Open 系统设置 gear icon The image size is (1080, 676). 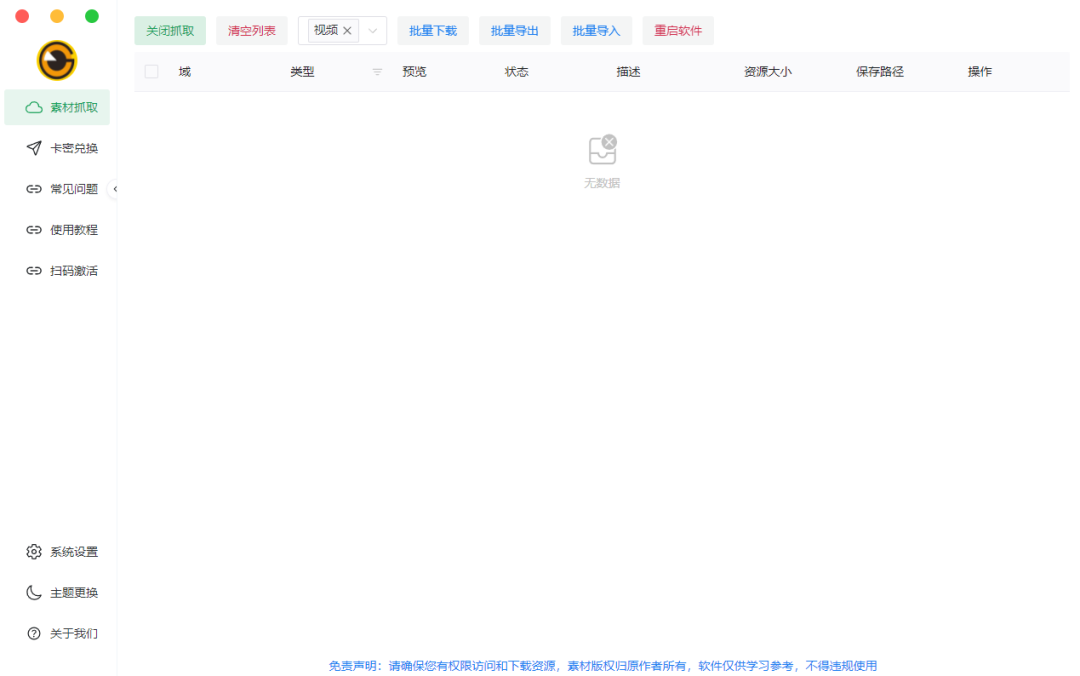tap(34, 552)
